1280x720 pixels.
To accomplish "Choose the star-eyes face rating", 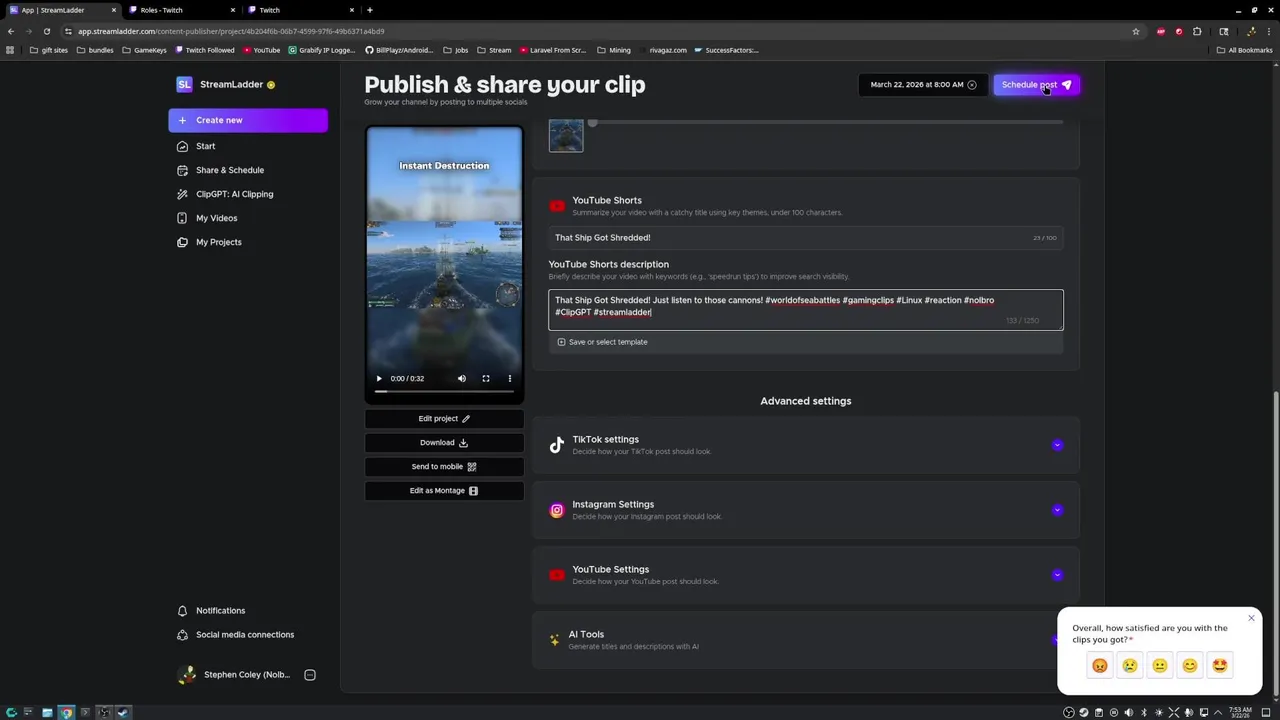I will 1220,666.
